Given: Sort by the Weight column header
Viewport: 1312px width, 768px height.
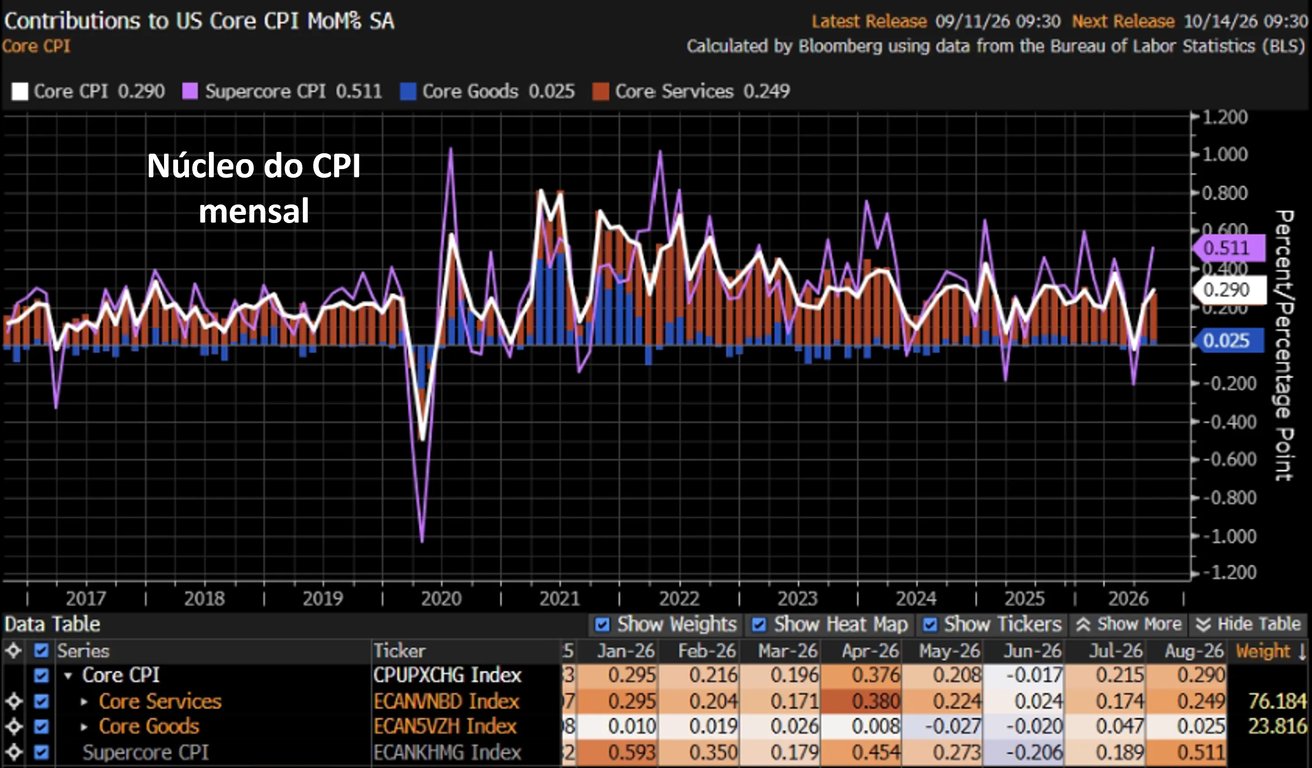Looking at the screenshot, I should [1269, 651].
